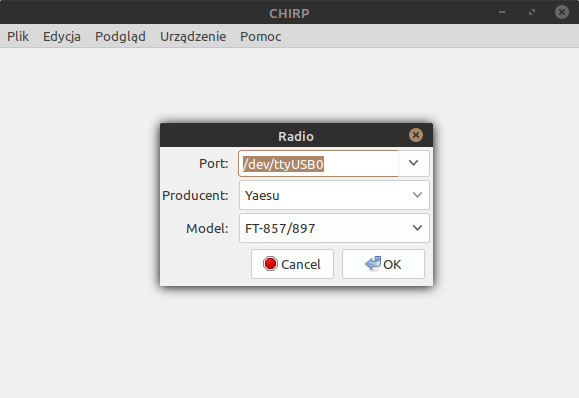Select the FT-857/897 model combo box
The height and width of the screenshot is (398, 579).
click(334, 228)
